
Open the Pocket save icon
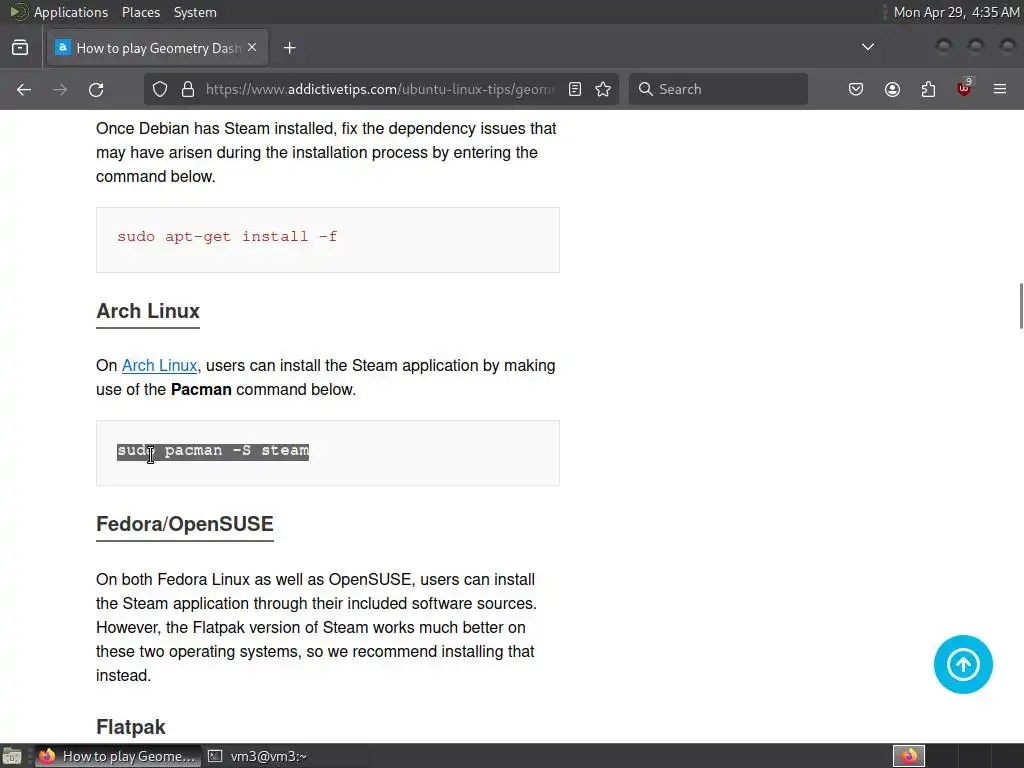pos(856,89)
